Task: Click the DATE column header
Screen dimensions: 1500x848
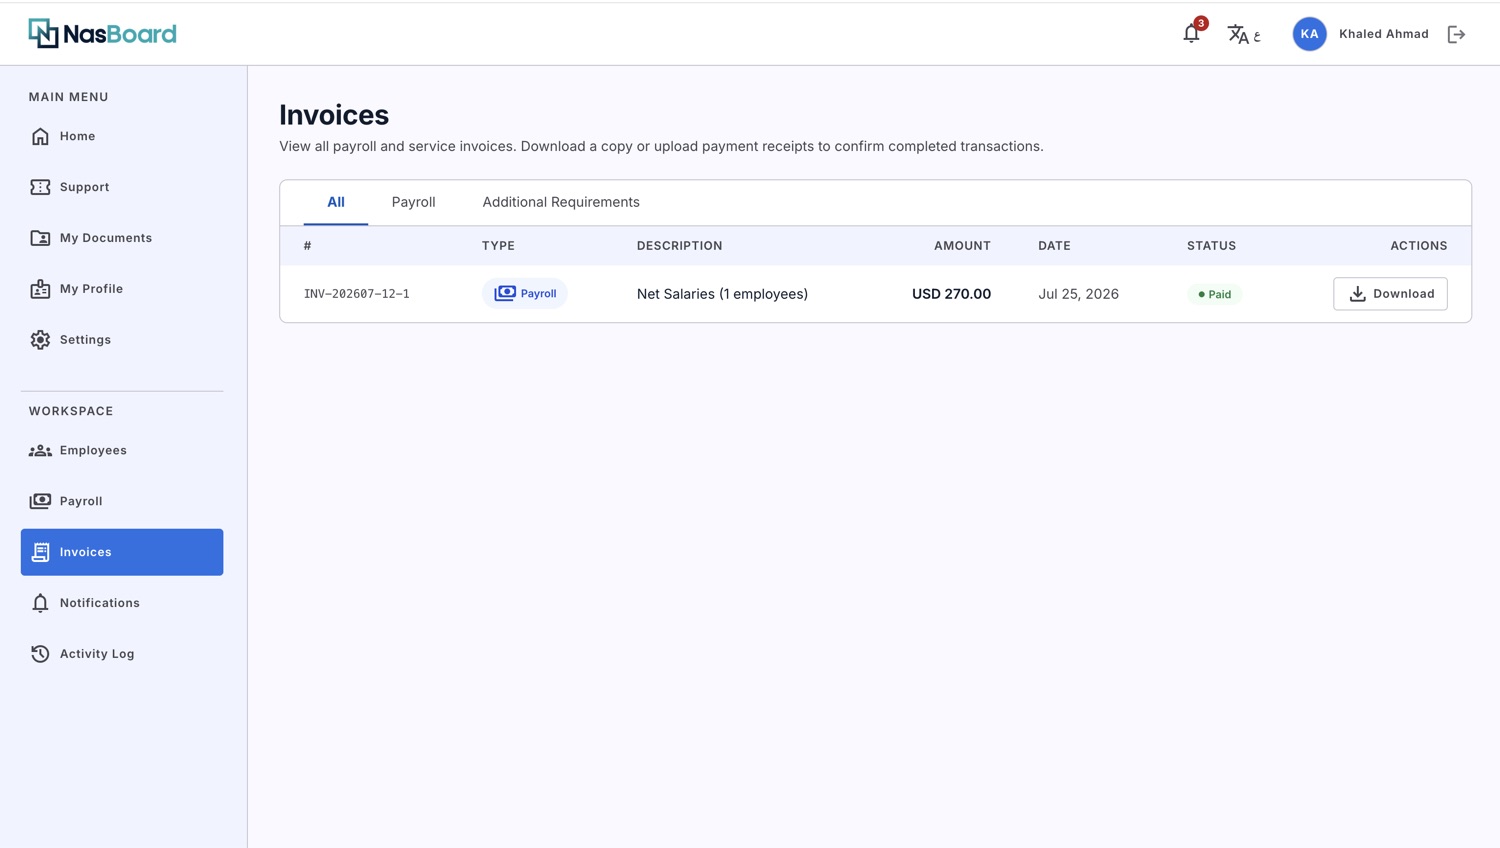Action: 1054,246
